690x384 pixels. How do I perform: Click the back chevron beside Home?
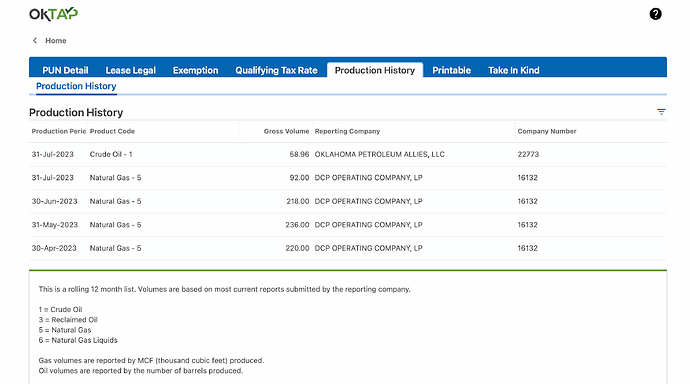35,40
